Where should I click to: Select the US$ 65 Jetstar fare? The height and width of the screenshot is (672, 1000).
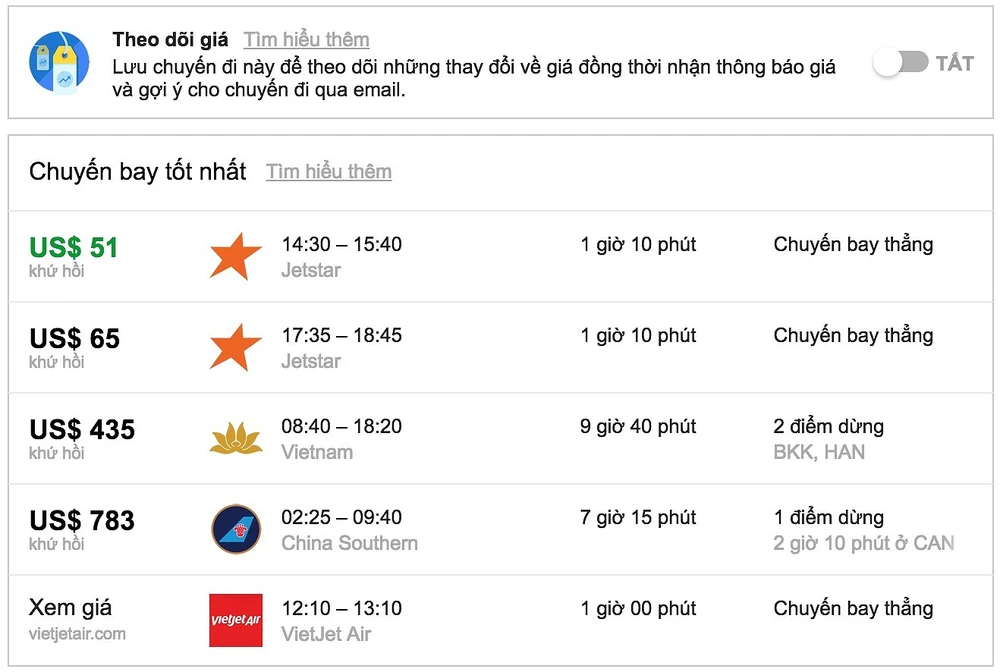point(74,339)
